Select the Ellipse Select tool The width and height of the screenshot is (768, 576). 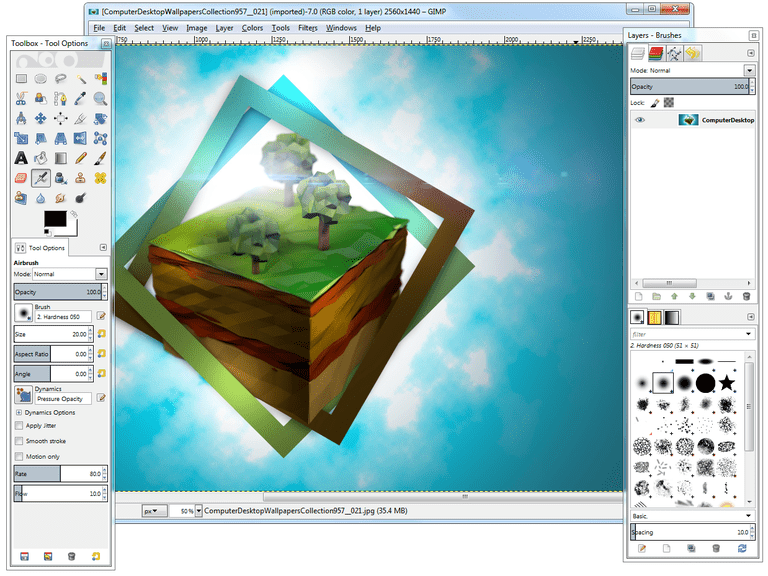tap(41, 79)
